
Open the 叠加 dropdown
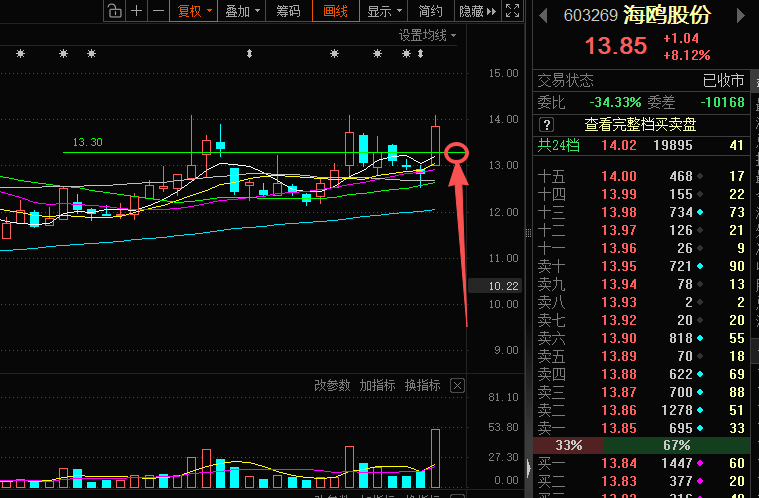242,11
